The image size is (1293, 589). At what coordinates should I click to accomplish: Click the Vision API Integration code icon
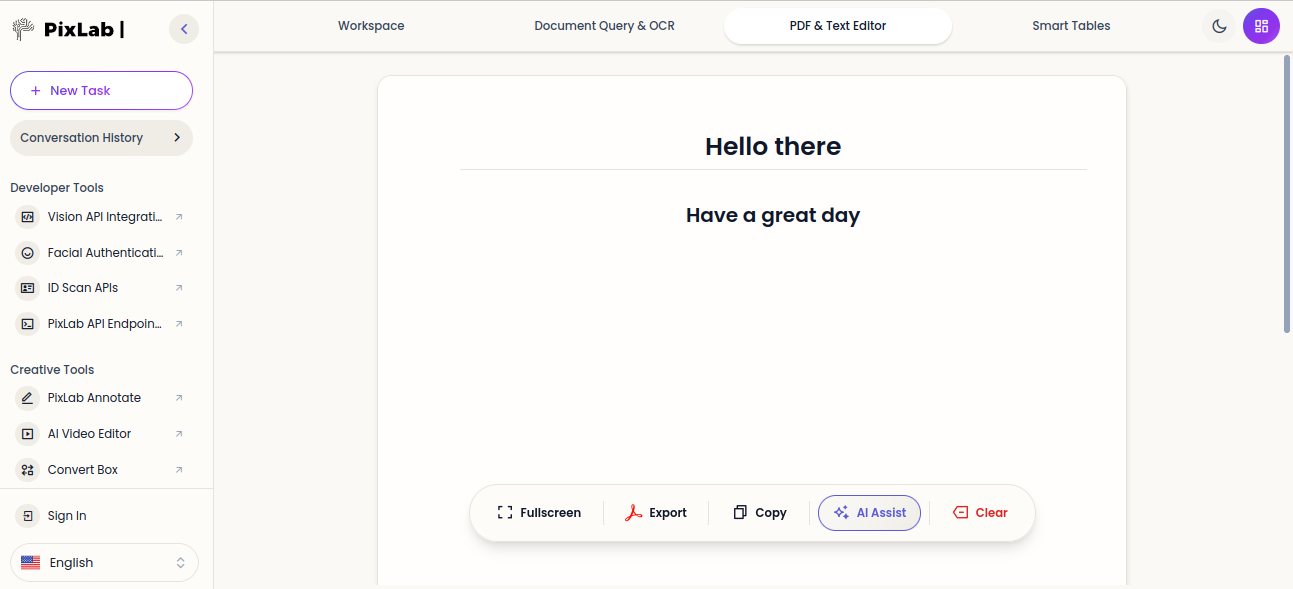click(27, 217)
